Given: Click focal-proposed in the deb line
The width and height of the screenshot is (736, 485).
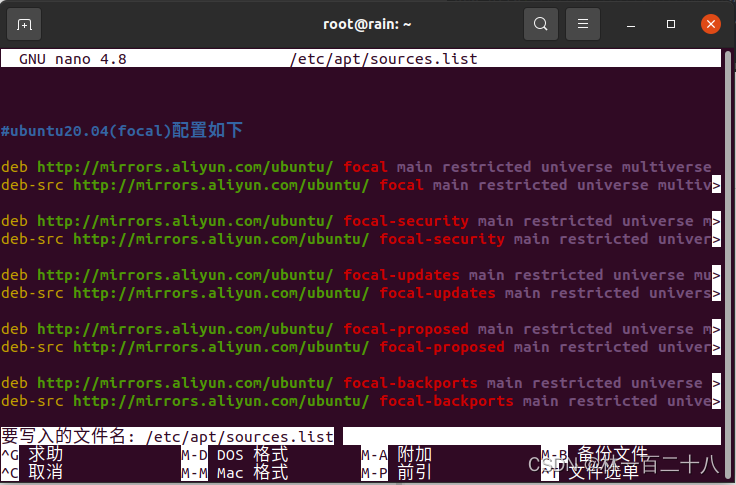Looking at the screenshot, I should 406,329.
